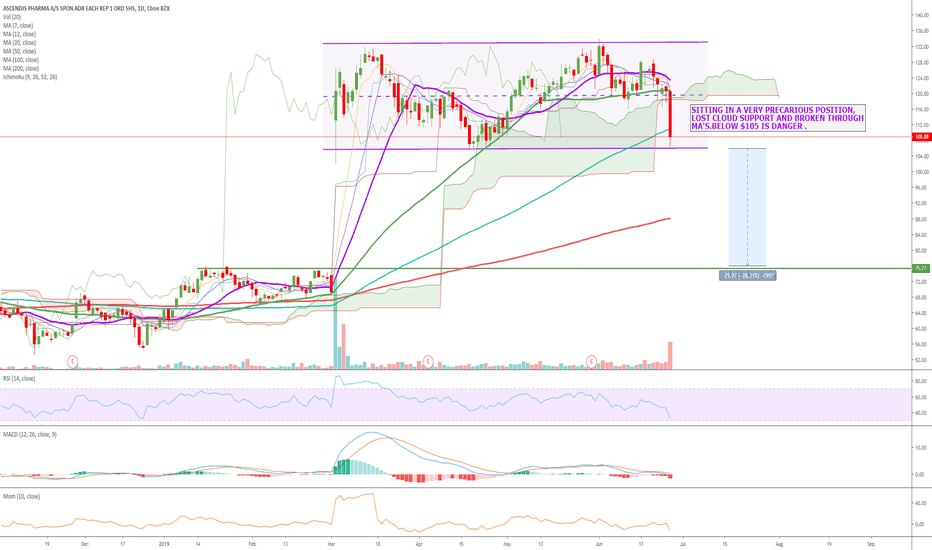Click 132.00 on the price axis
The width and height of the screenshot is (932, 550).
pos(922,46)
